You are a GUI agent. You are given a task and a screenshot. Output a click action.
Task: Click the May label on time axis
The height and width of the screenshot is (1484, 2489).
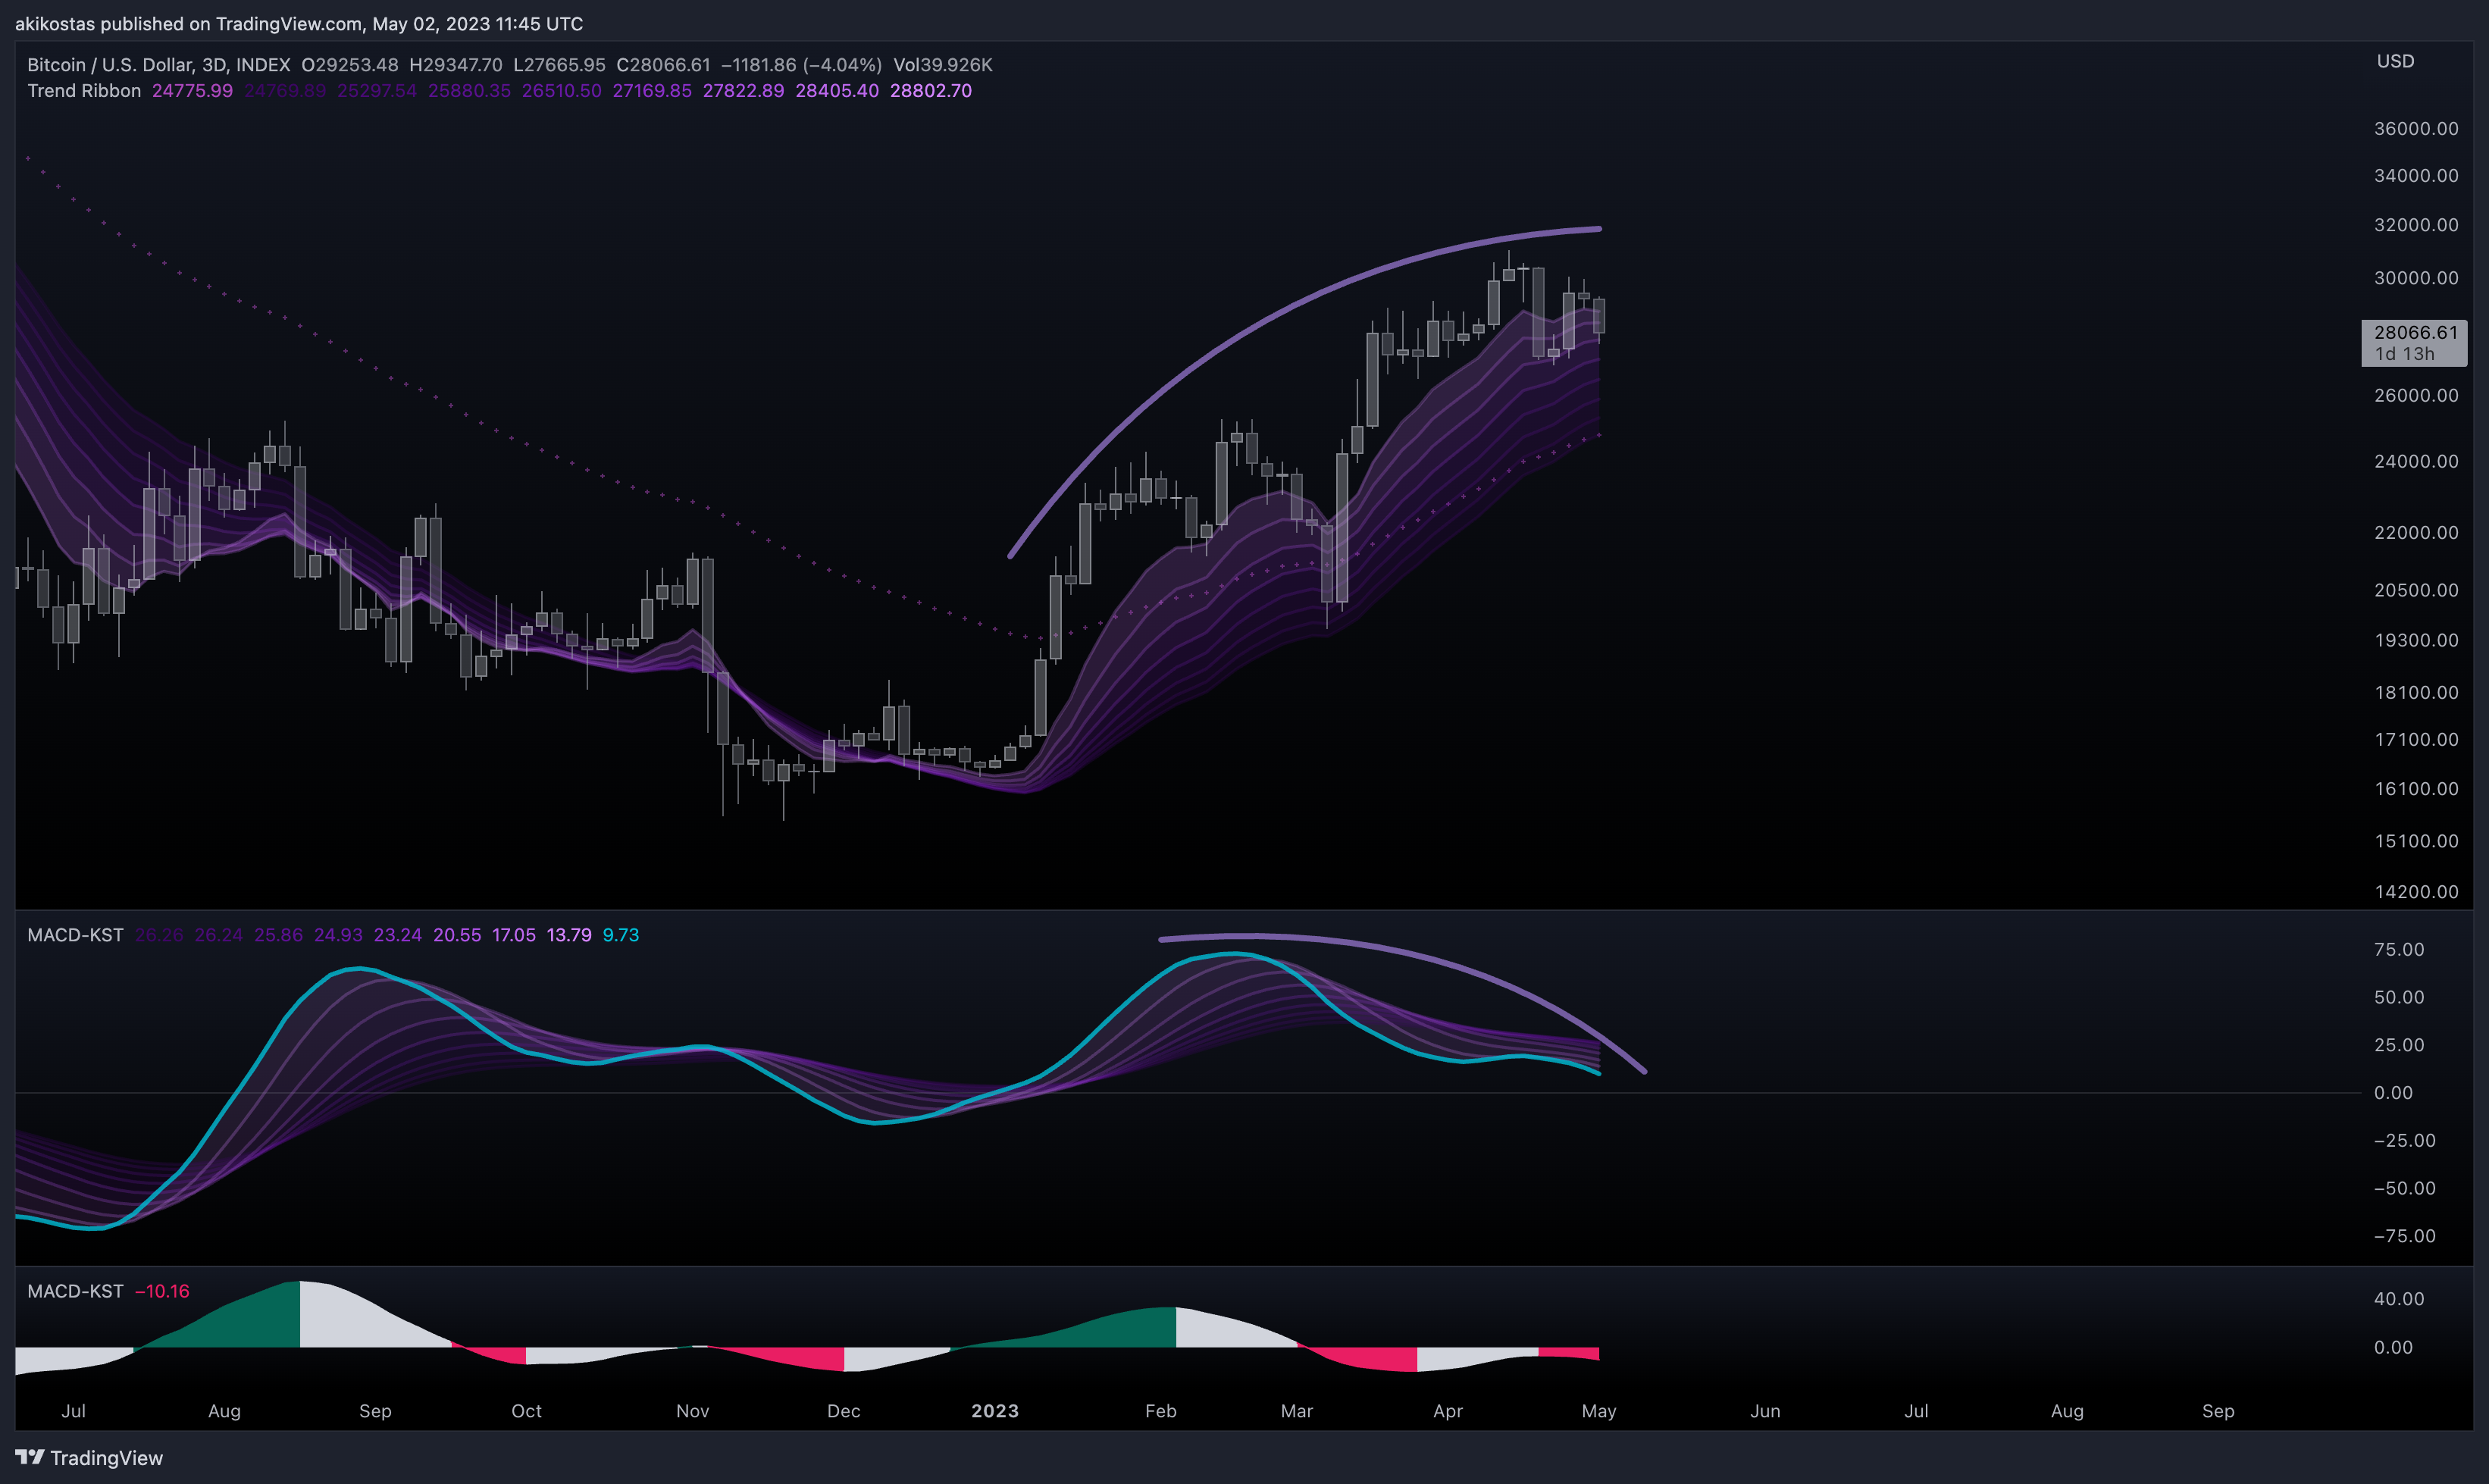[1599, 1411]
